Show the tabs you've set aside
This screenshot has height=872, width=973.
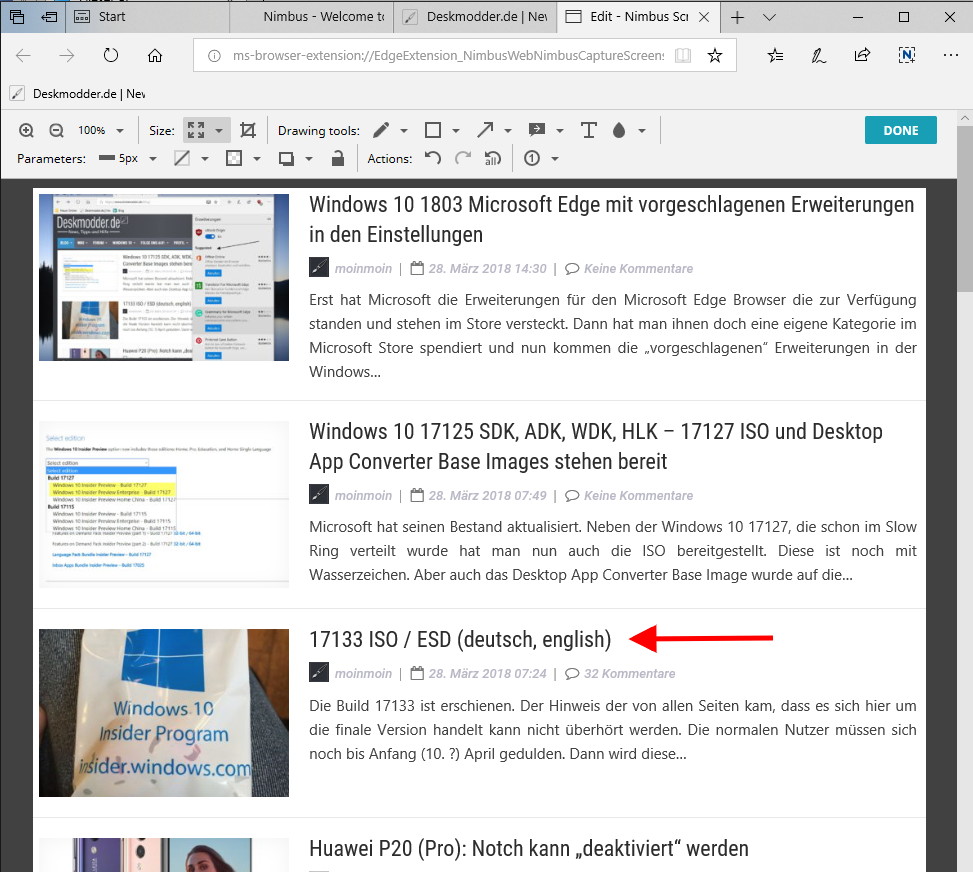[17, 17]
